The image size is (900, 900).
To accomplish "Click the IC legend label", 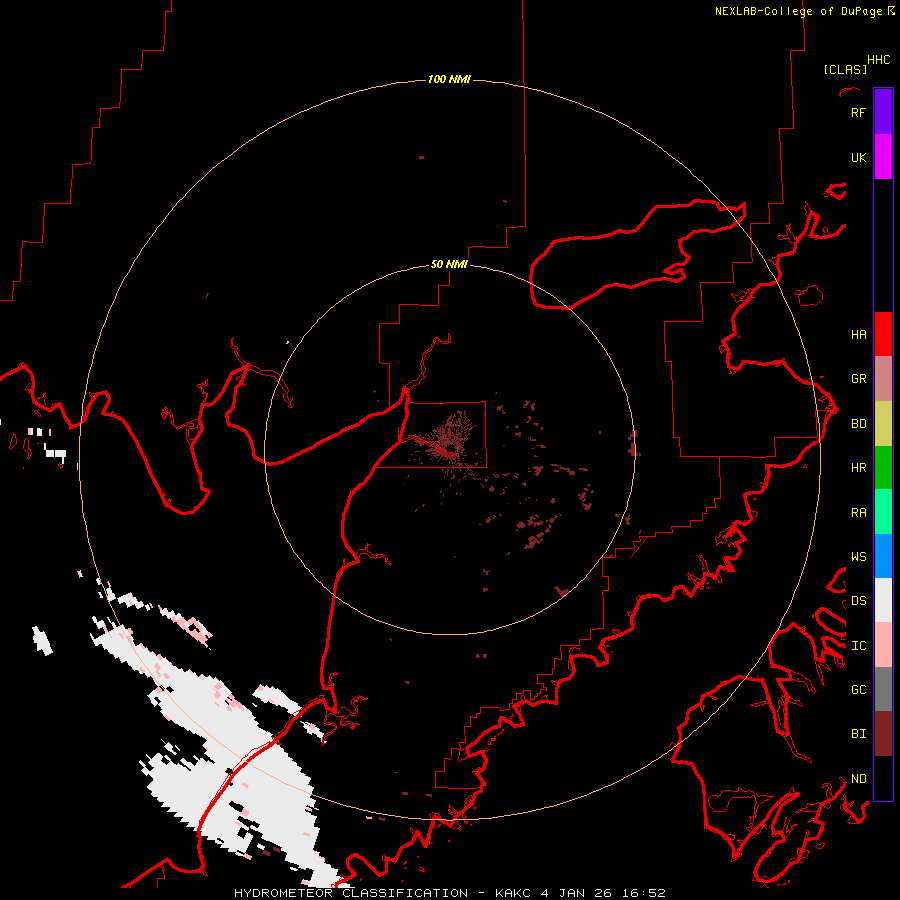I will coord(858,646).
